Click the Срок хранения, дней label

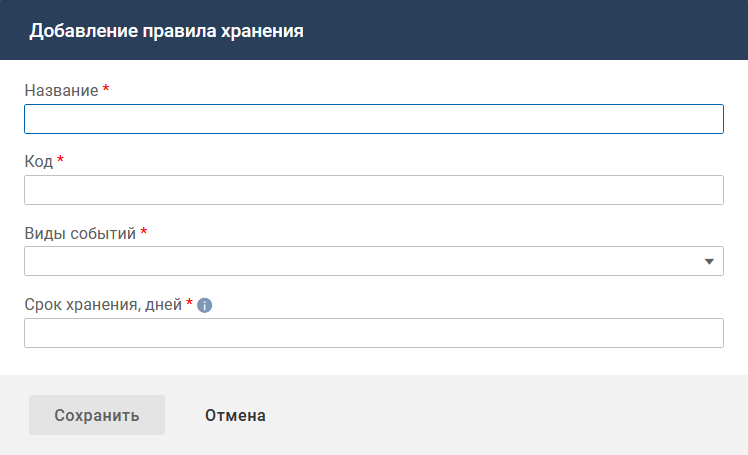[x=102, y=305]
